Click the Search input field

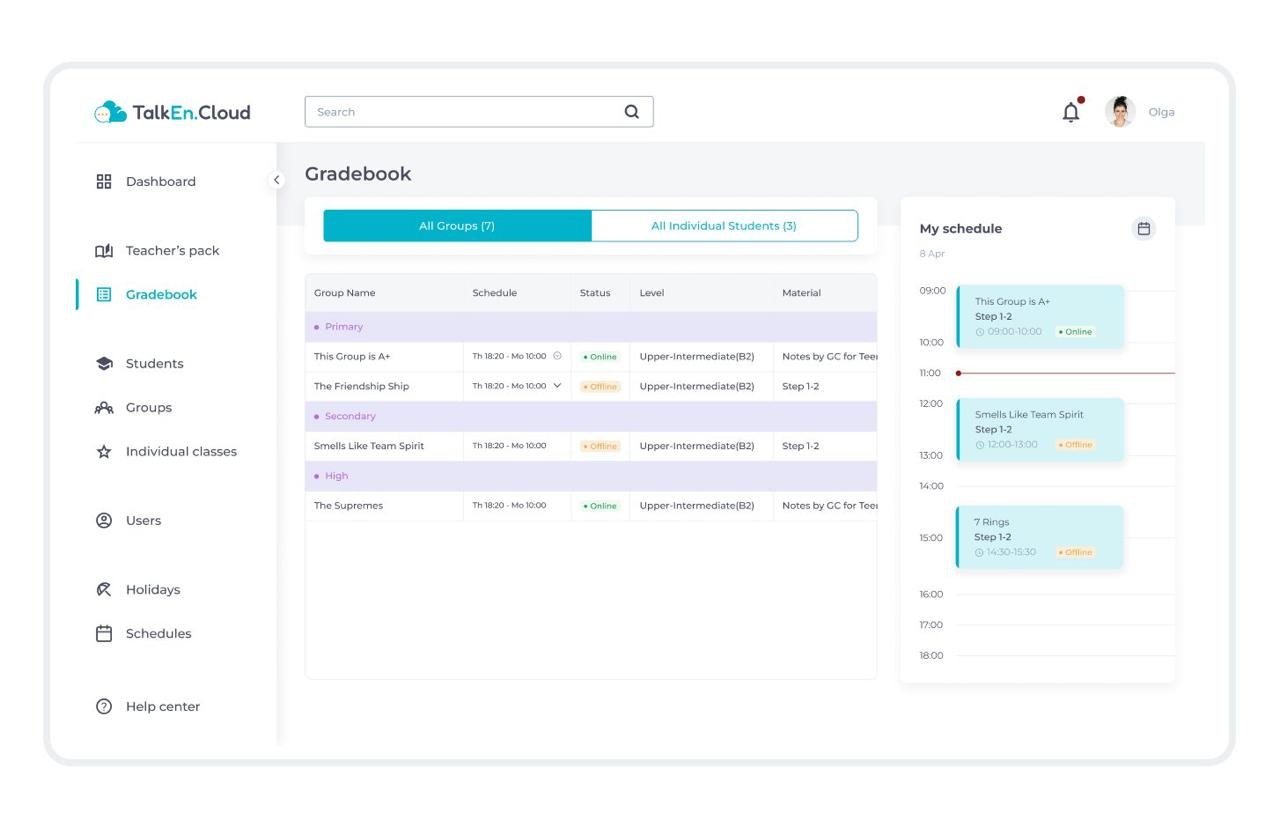tap(450, 111)
